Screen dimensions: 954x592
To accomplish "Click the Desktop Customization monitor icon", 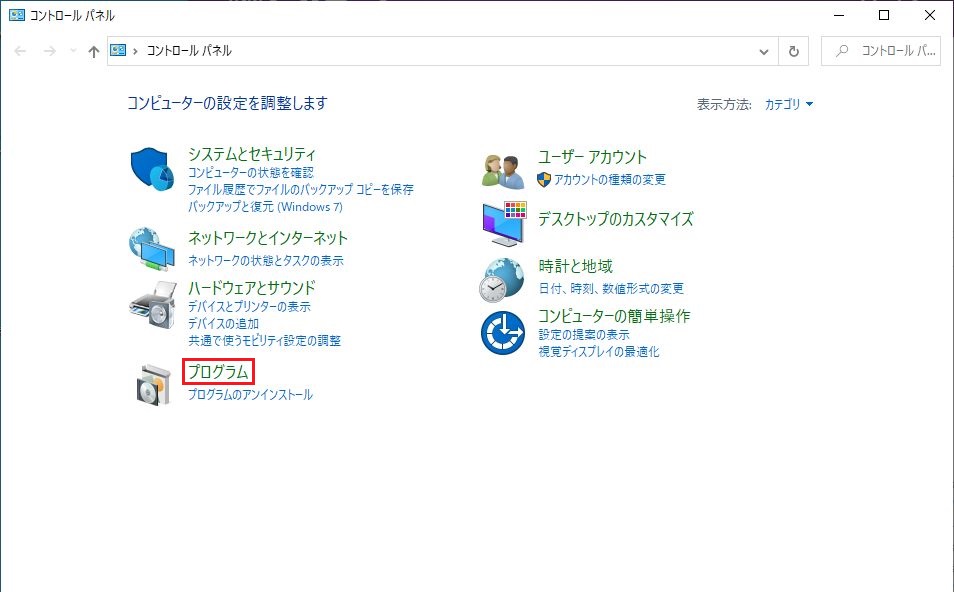I will [x=504, y=223].
